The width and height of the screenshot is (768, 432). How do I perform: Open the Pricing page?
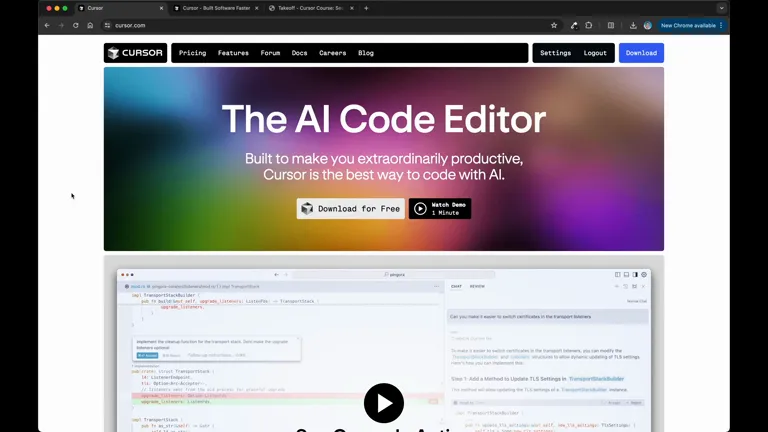[192, 53]
